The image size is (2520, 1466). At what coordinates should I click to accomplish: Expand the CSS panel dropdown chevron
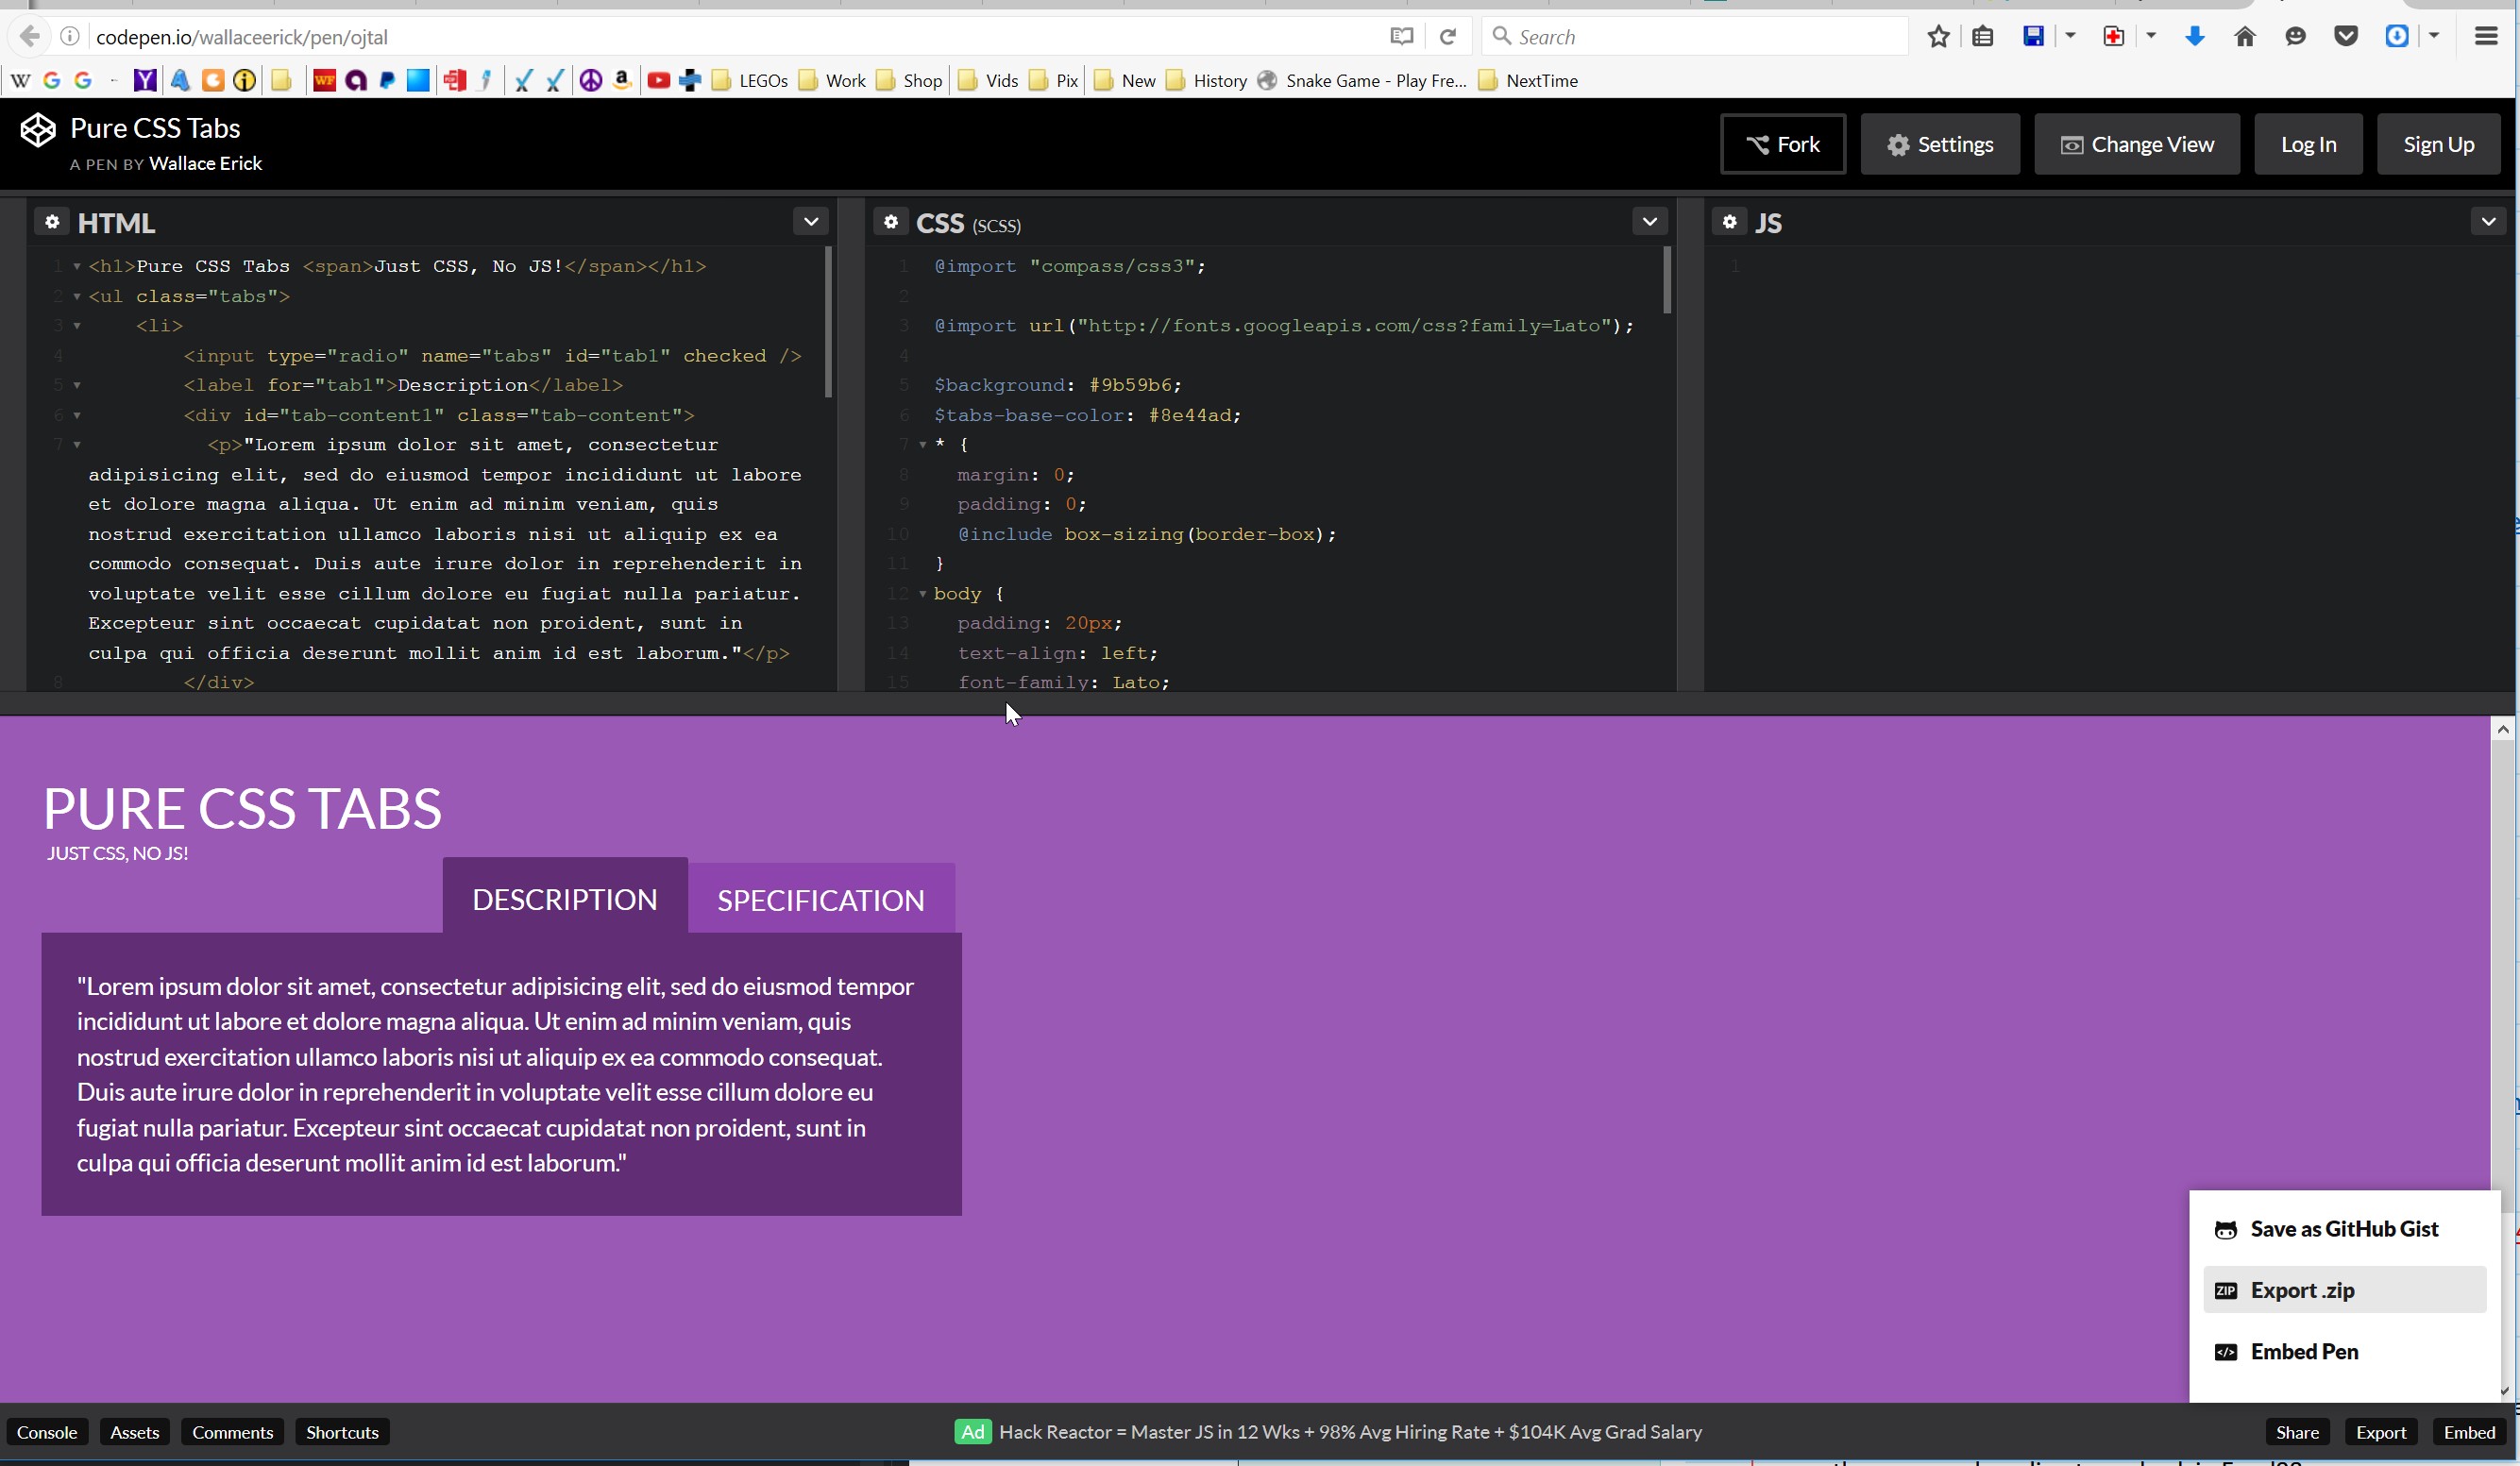pyautogui.click(x=1649, y=221)
